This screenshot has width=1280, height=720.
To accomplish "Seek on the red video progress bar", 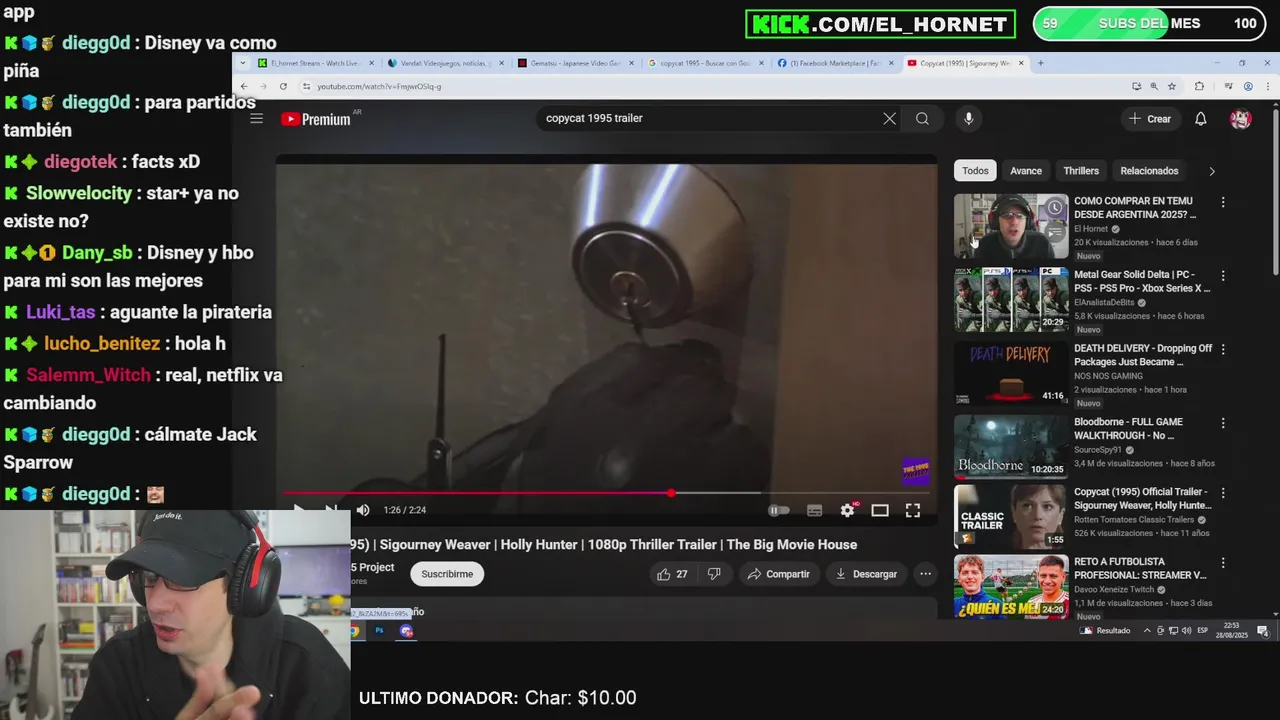I will click(606, 493).
